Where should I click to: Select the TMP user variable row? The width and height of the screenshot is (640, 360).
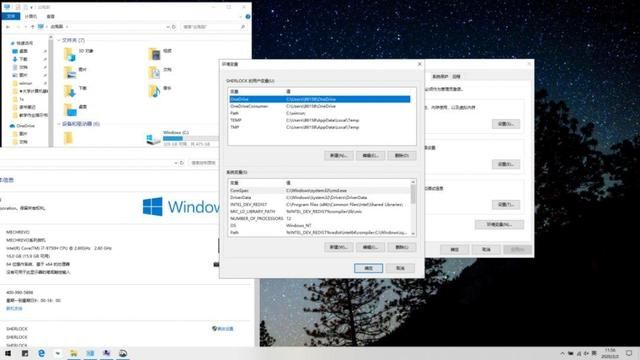tap(320, 127)
